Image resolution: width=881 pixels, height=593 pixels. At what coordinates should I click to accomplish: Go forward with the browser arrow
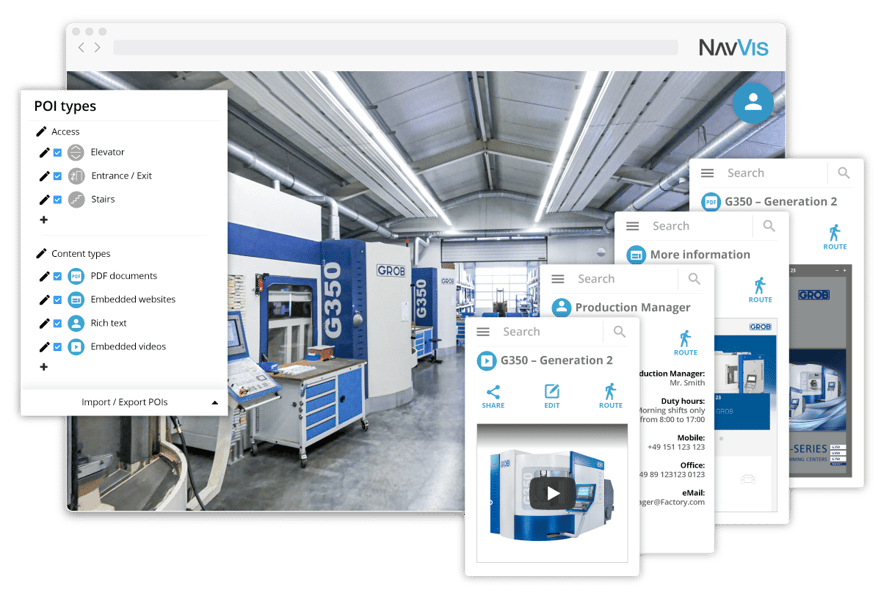[98, 47]
